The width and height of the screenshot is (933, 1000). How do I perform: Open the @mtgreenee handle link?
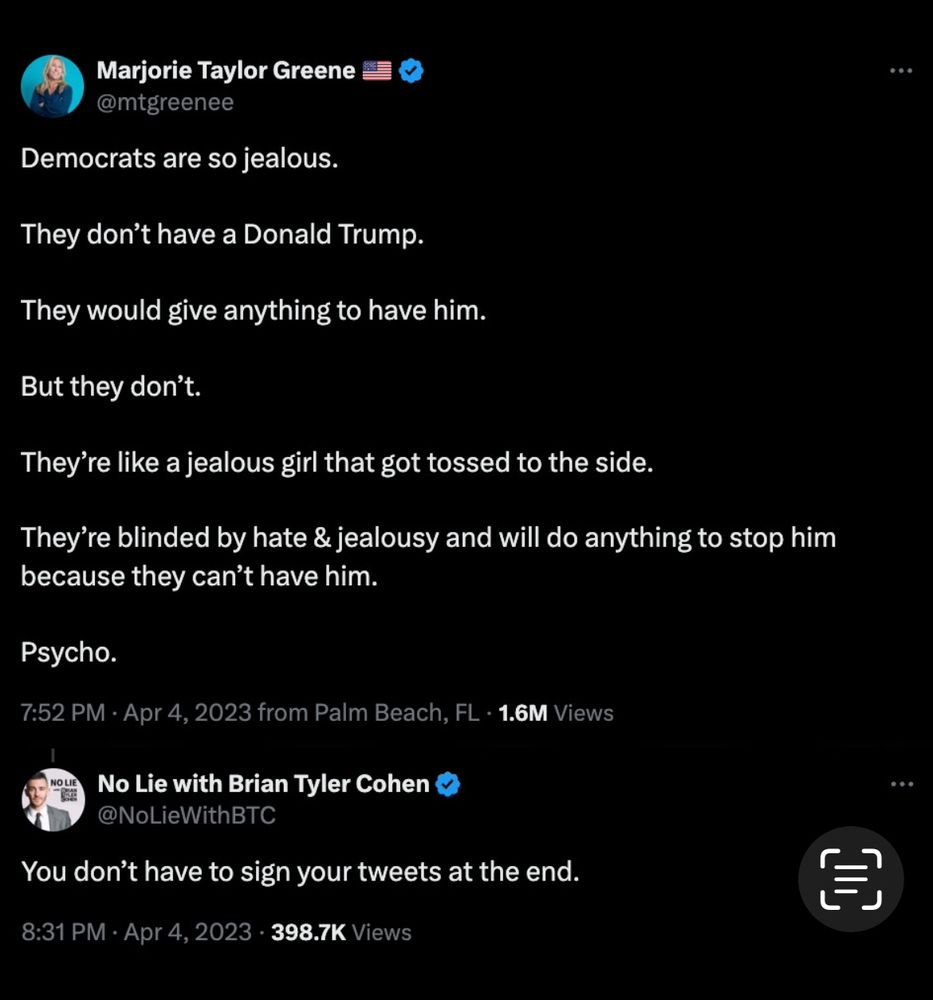[165, 102]
